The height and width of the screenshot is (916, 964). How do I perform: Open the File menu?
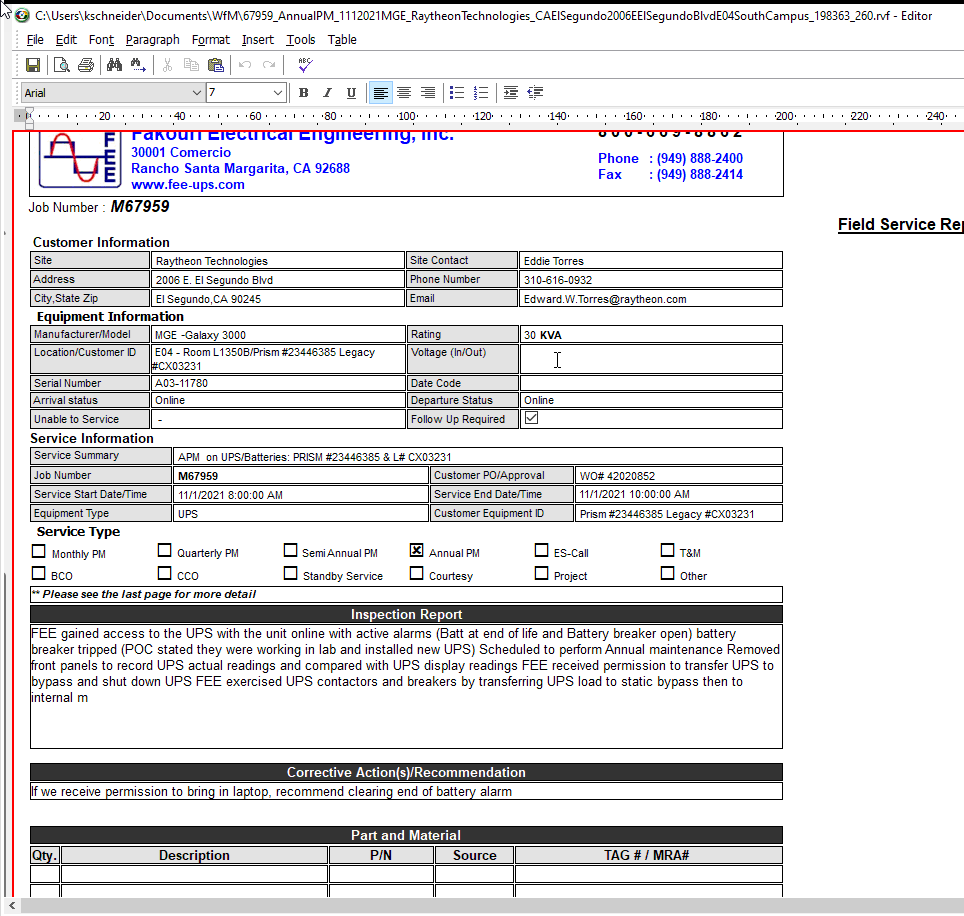coord(35,40)
